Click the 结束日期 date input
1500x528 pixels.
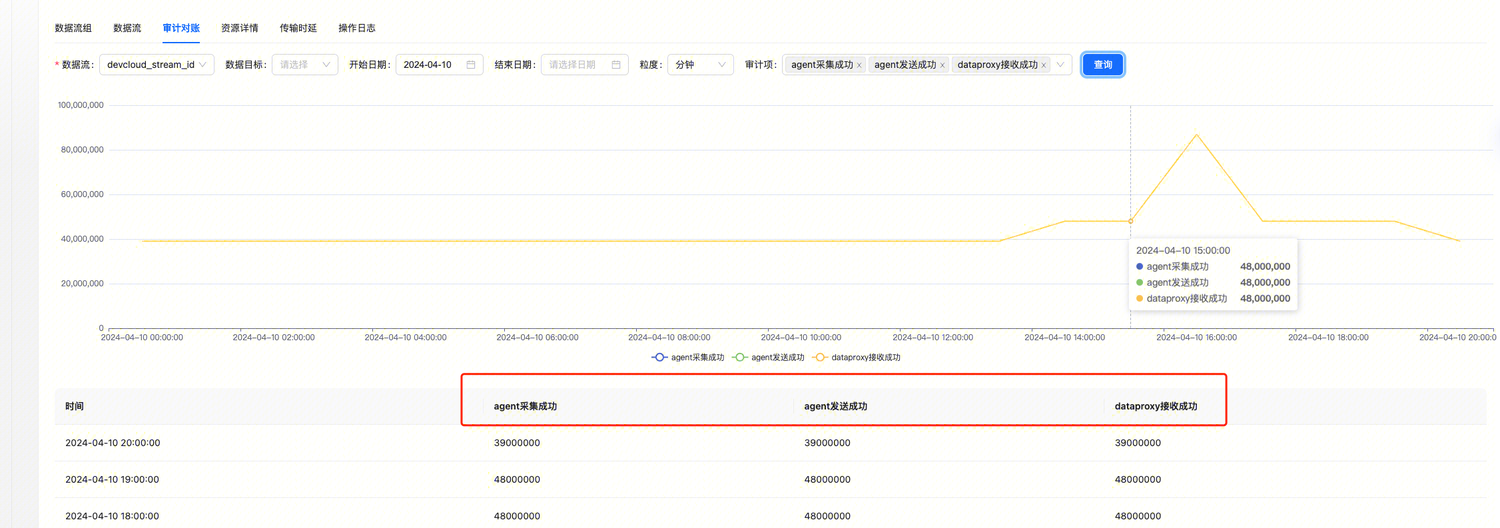point(578,65)
